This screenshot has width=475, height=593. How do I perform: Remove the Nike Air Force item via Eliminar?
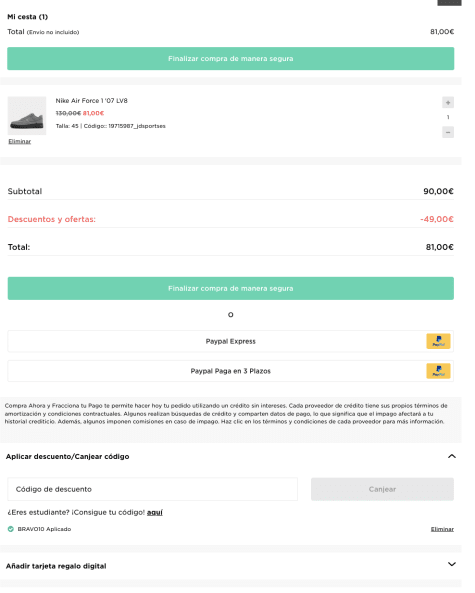(x=20, y=141)
